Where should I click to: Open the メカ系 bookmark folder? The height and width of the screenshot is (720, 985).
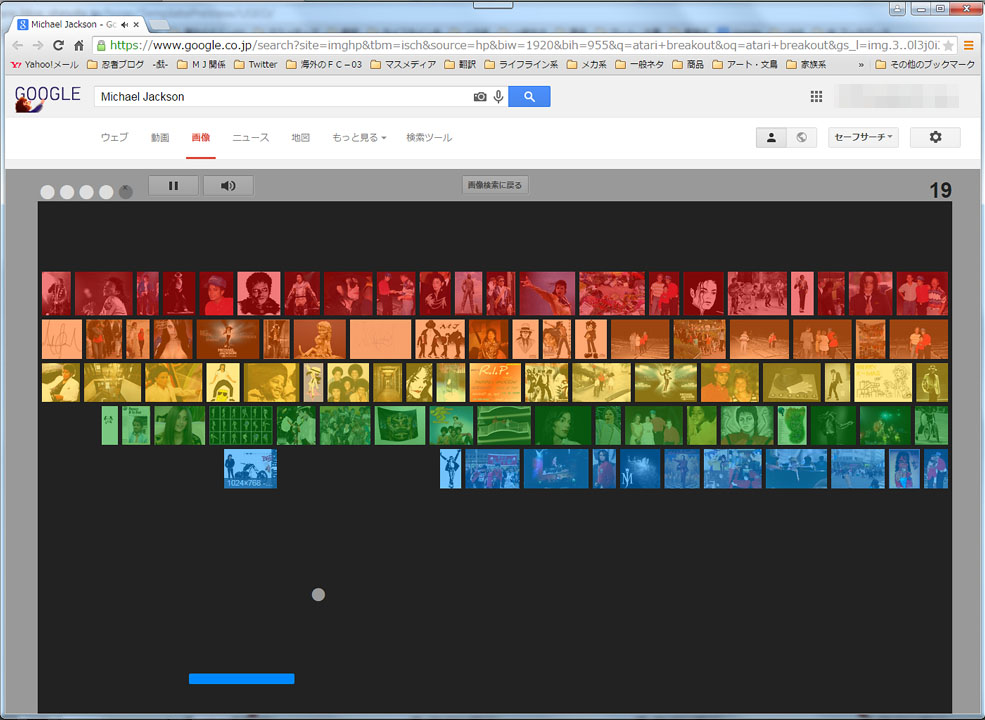click(x=587, y=64)
